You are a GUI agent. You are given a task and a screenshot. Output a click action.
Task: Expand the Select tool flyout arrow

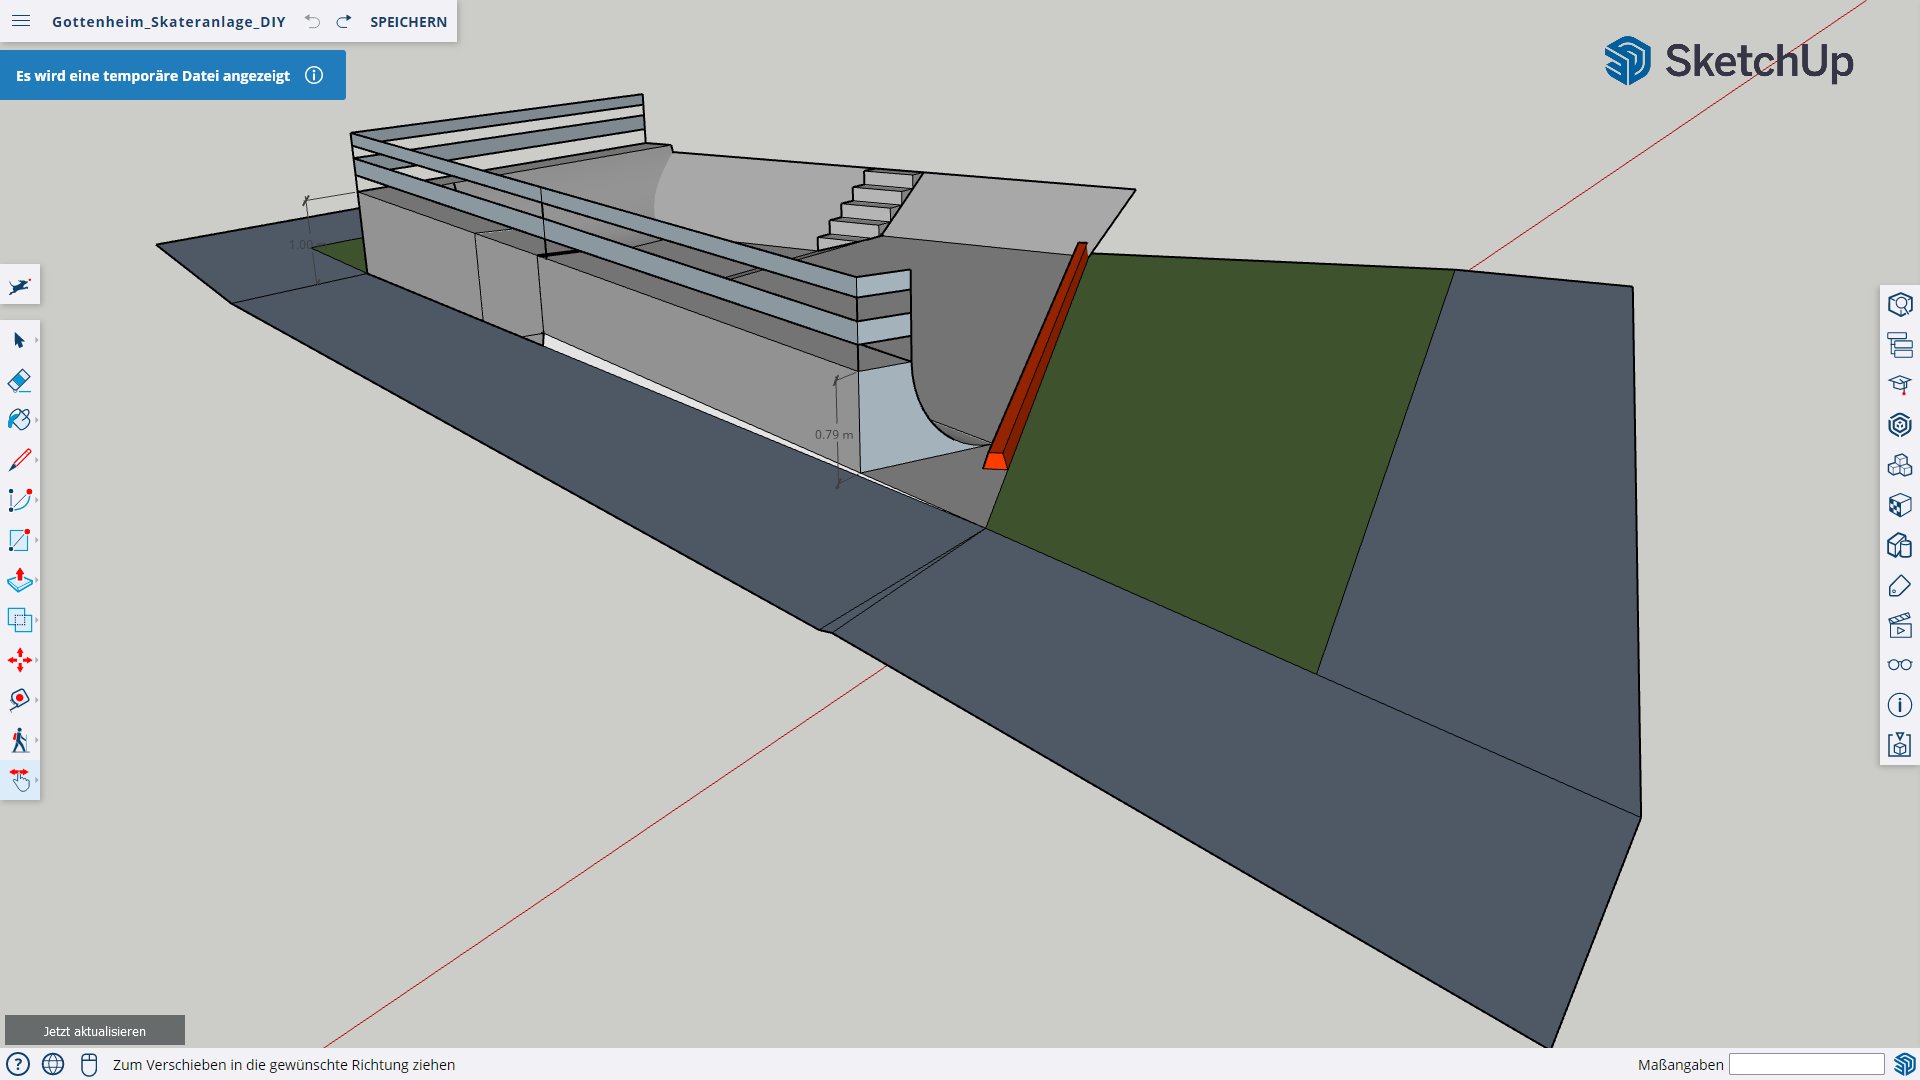(x=37, y=341)
